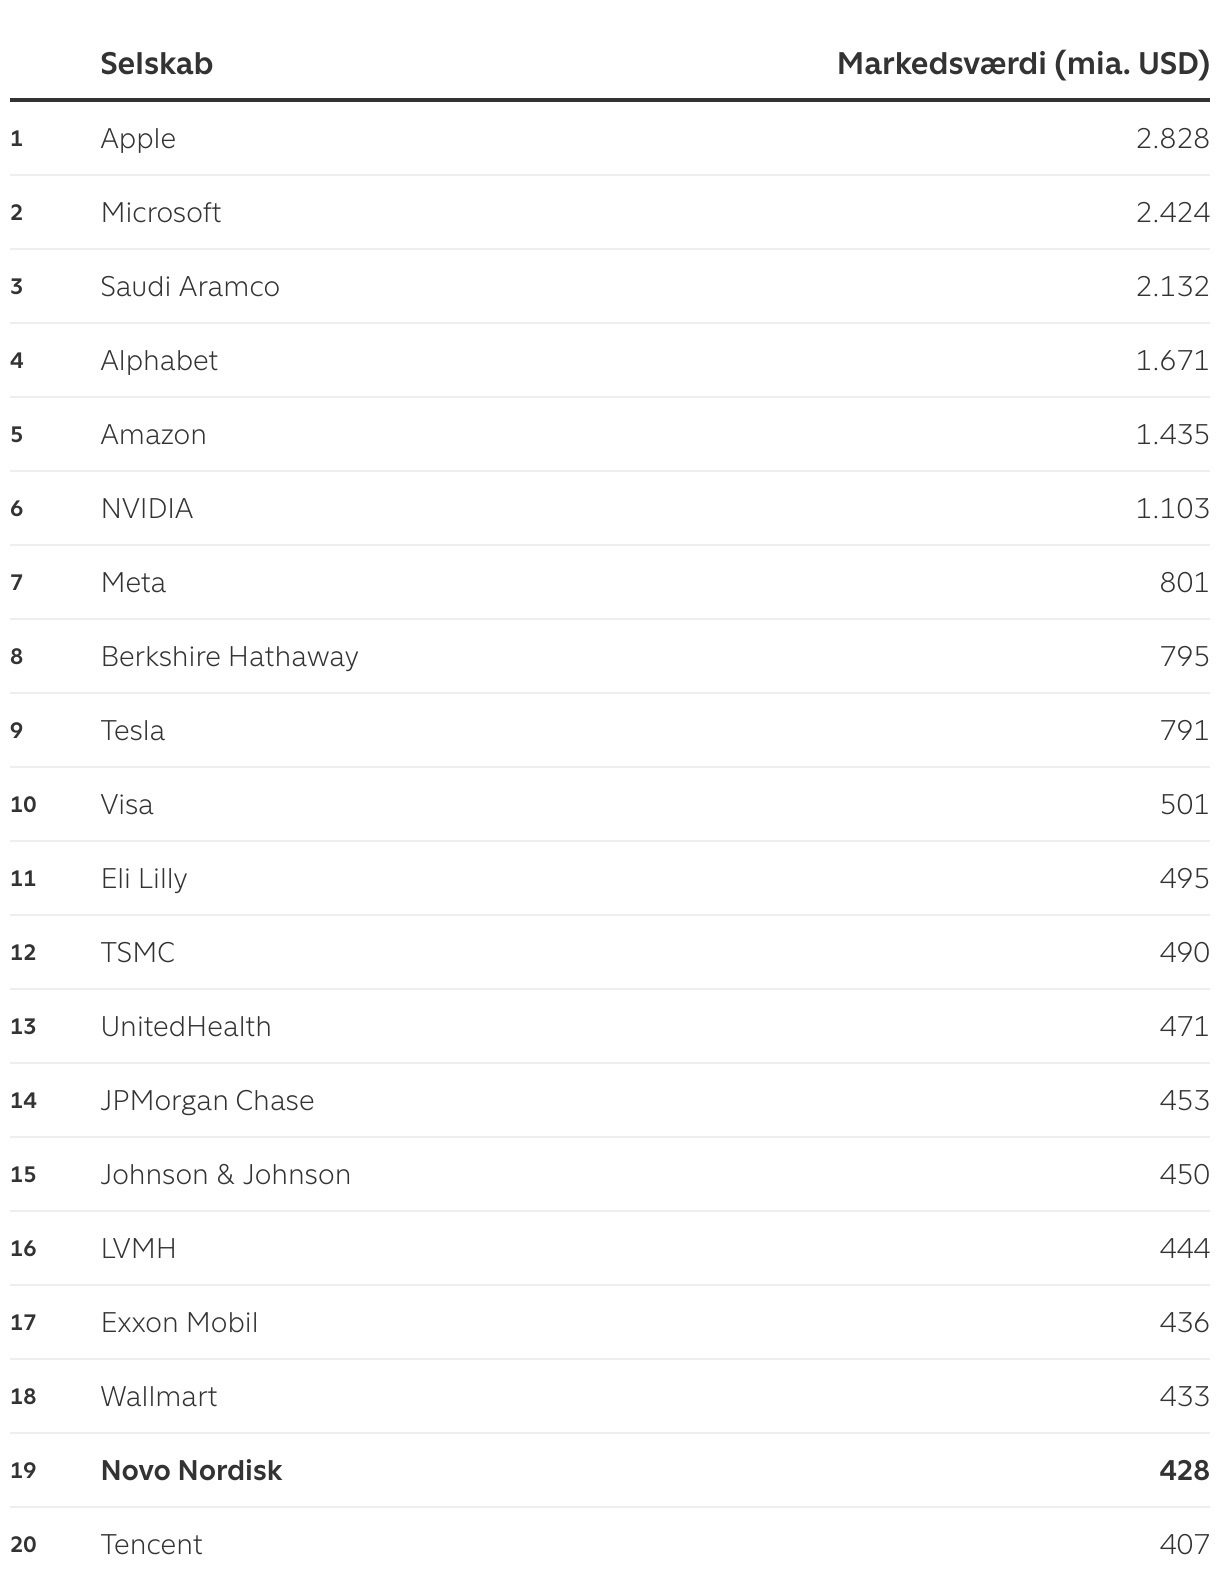Click the Selskab column header

click(x=156, y=64)
